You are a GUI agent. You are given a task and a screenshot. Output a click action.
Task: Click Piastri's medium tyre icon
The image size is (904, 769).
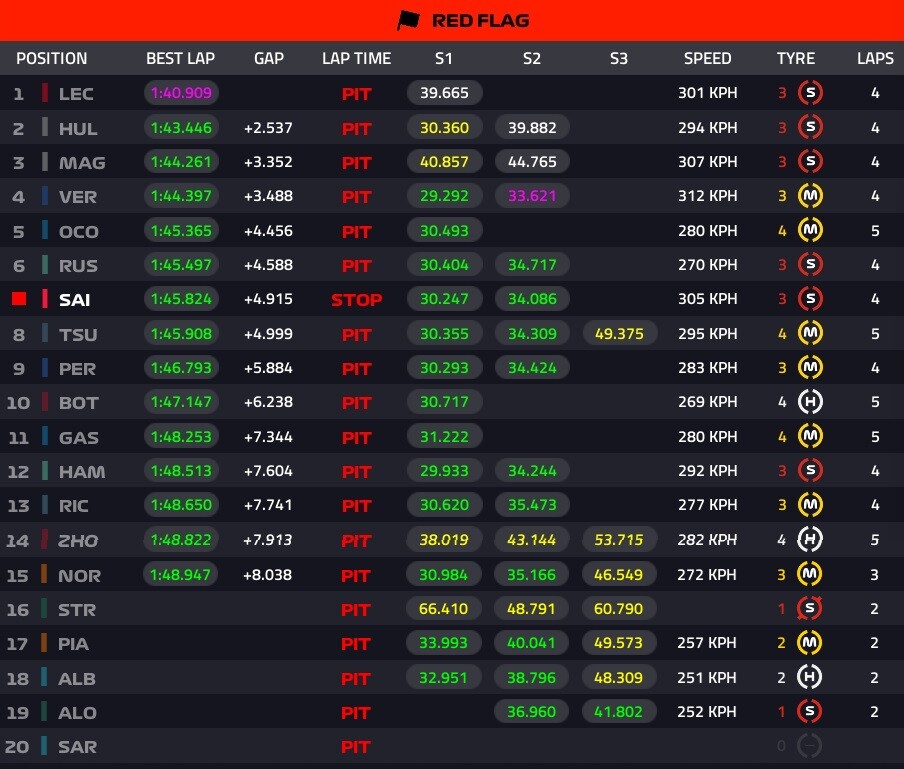810,643
